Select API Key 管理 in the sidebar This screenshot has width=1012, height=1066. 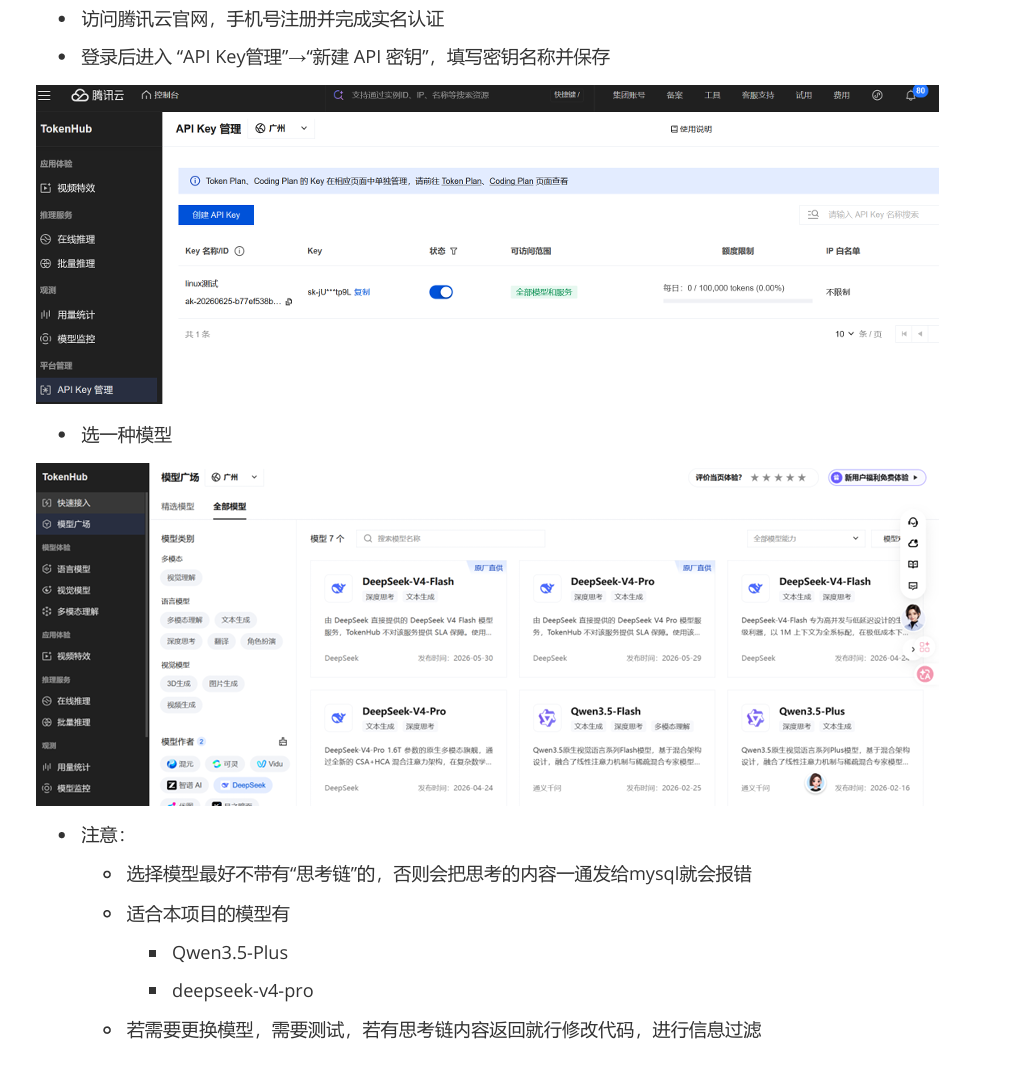coord(97,390)
